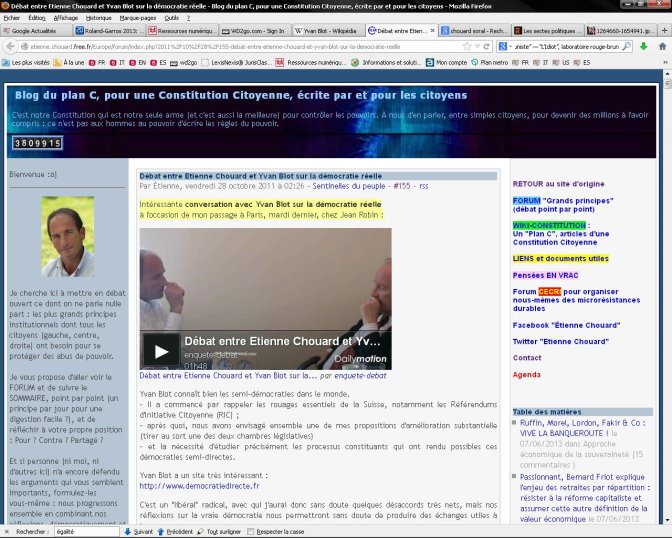Click the Contact link
This screenshot has height=538, width=672.
coord(527,358)
